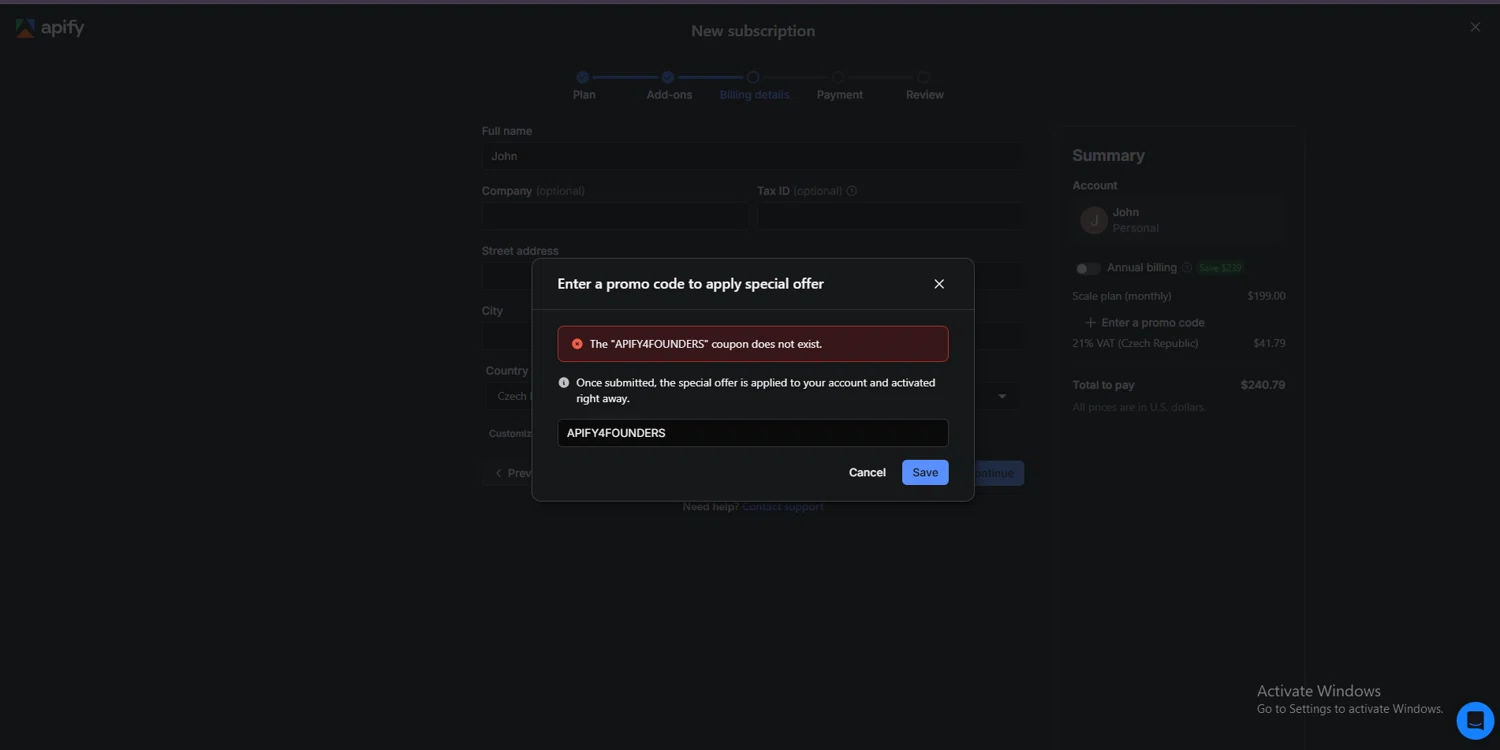
Task: Open the Contact support link
Action: coord(783,507)
